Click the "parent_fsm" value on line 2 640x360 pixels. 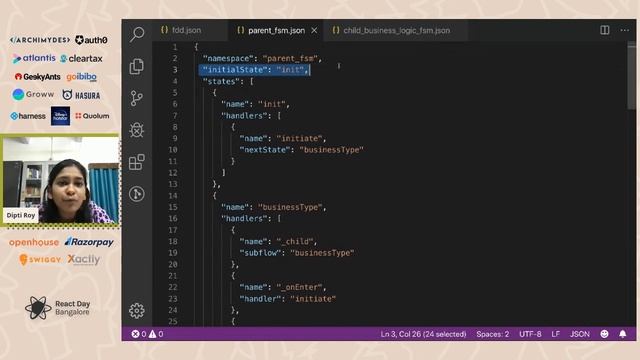(290, 58)
